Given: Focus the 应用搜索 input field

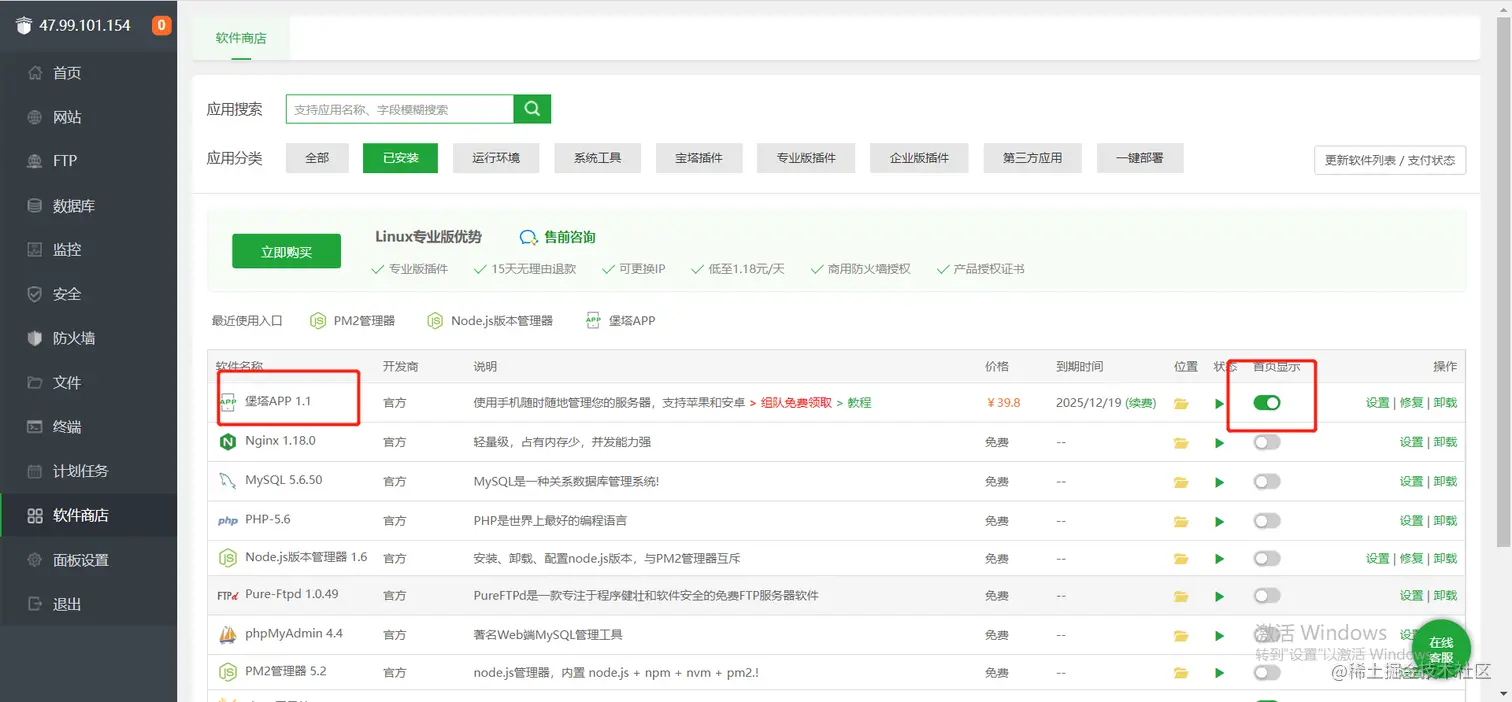Looking at the screenshot, I should (399, 109).
